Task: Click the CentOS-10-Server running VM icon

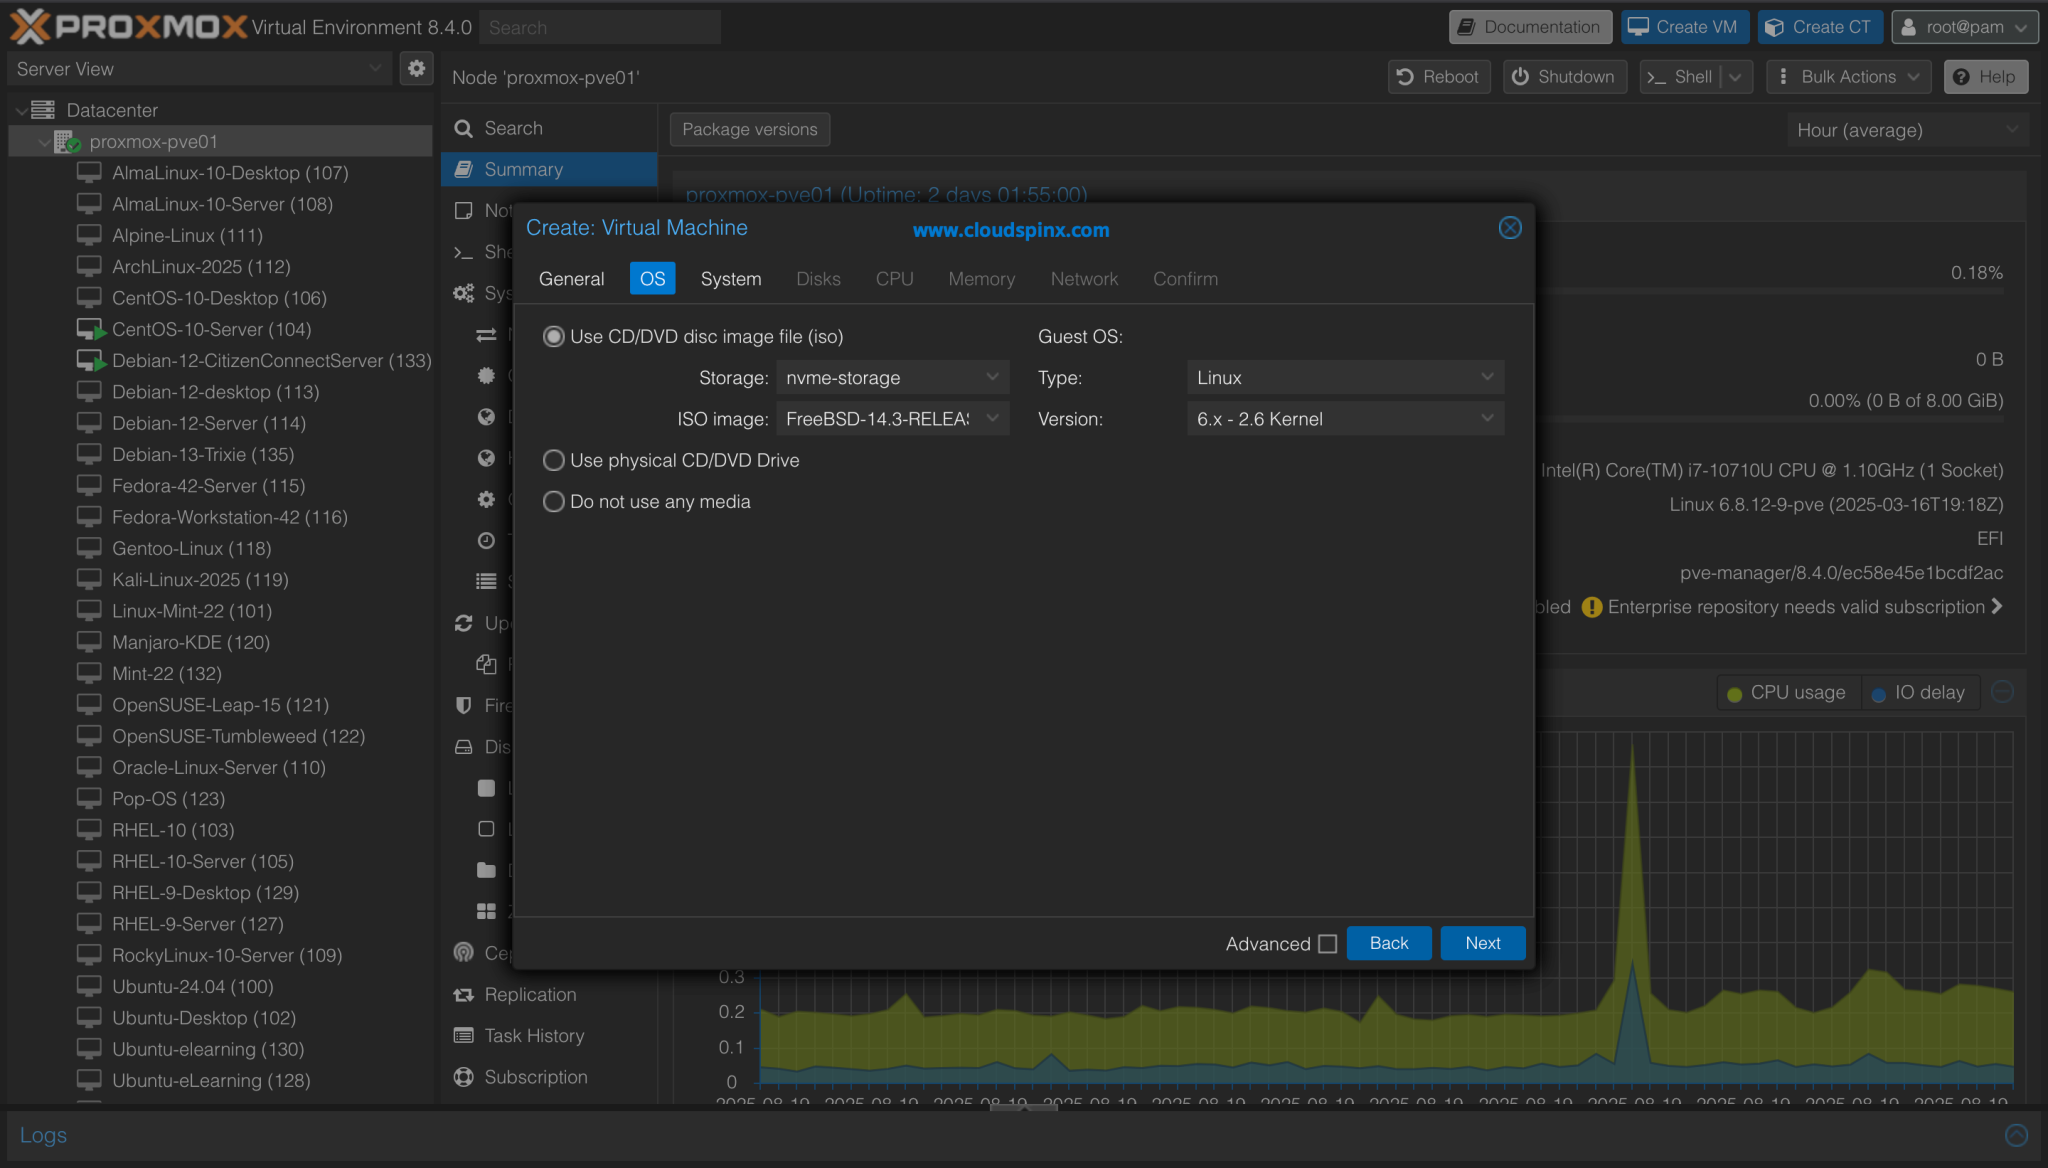Action: tap(91, 329)
